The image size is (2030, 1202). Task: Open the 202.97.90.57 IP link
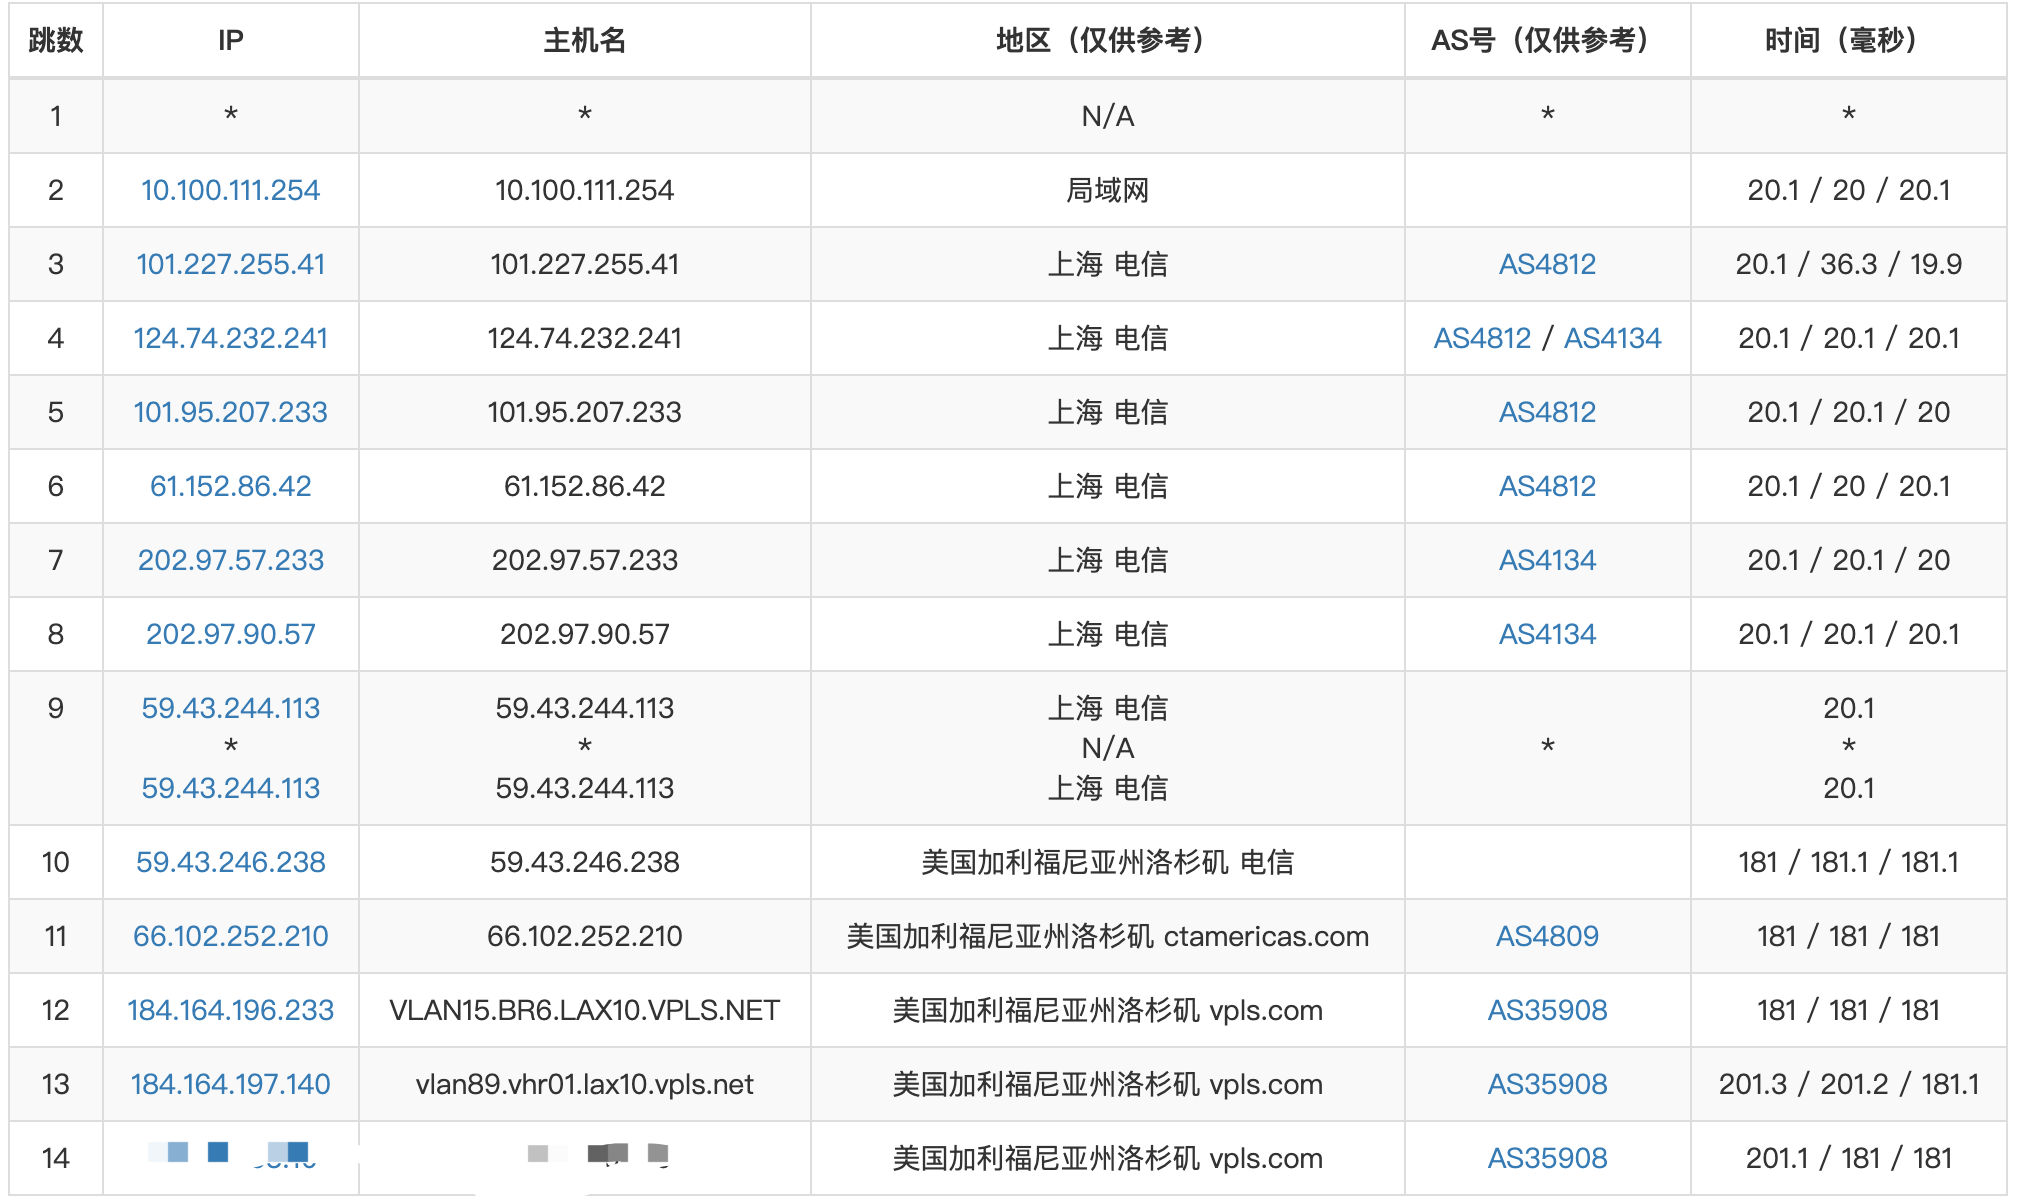(x=230, y=634)
